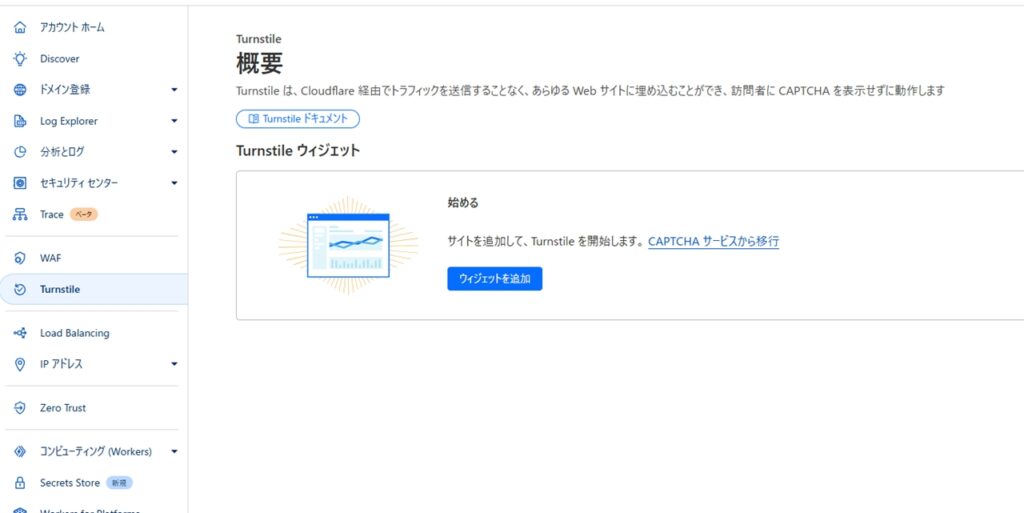The width and height of the screenshot is (1024, 513).
Task: Click the セキュリティ センター label text
Action: 79,183
